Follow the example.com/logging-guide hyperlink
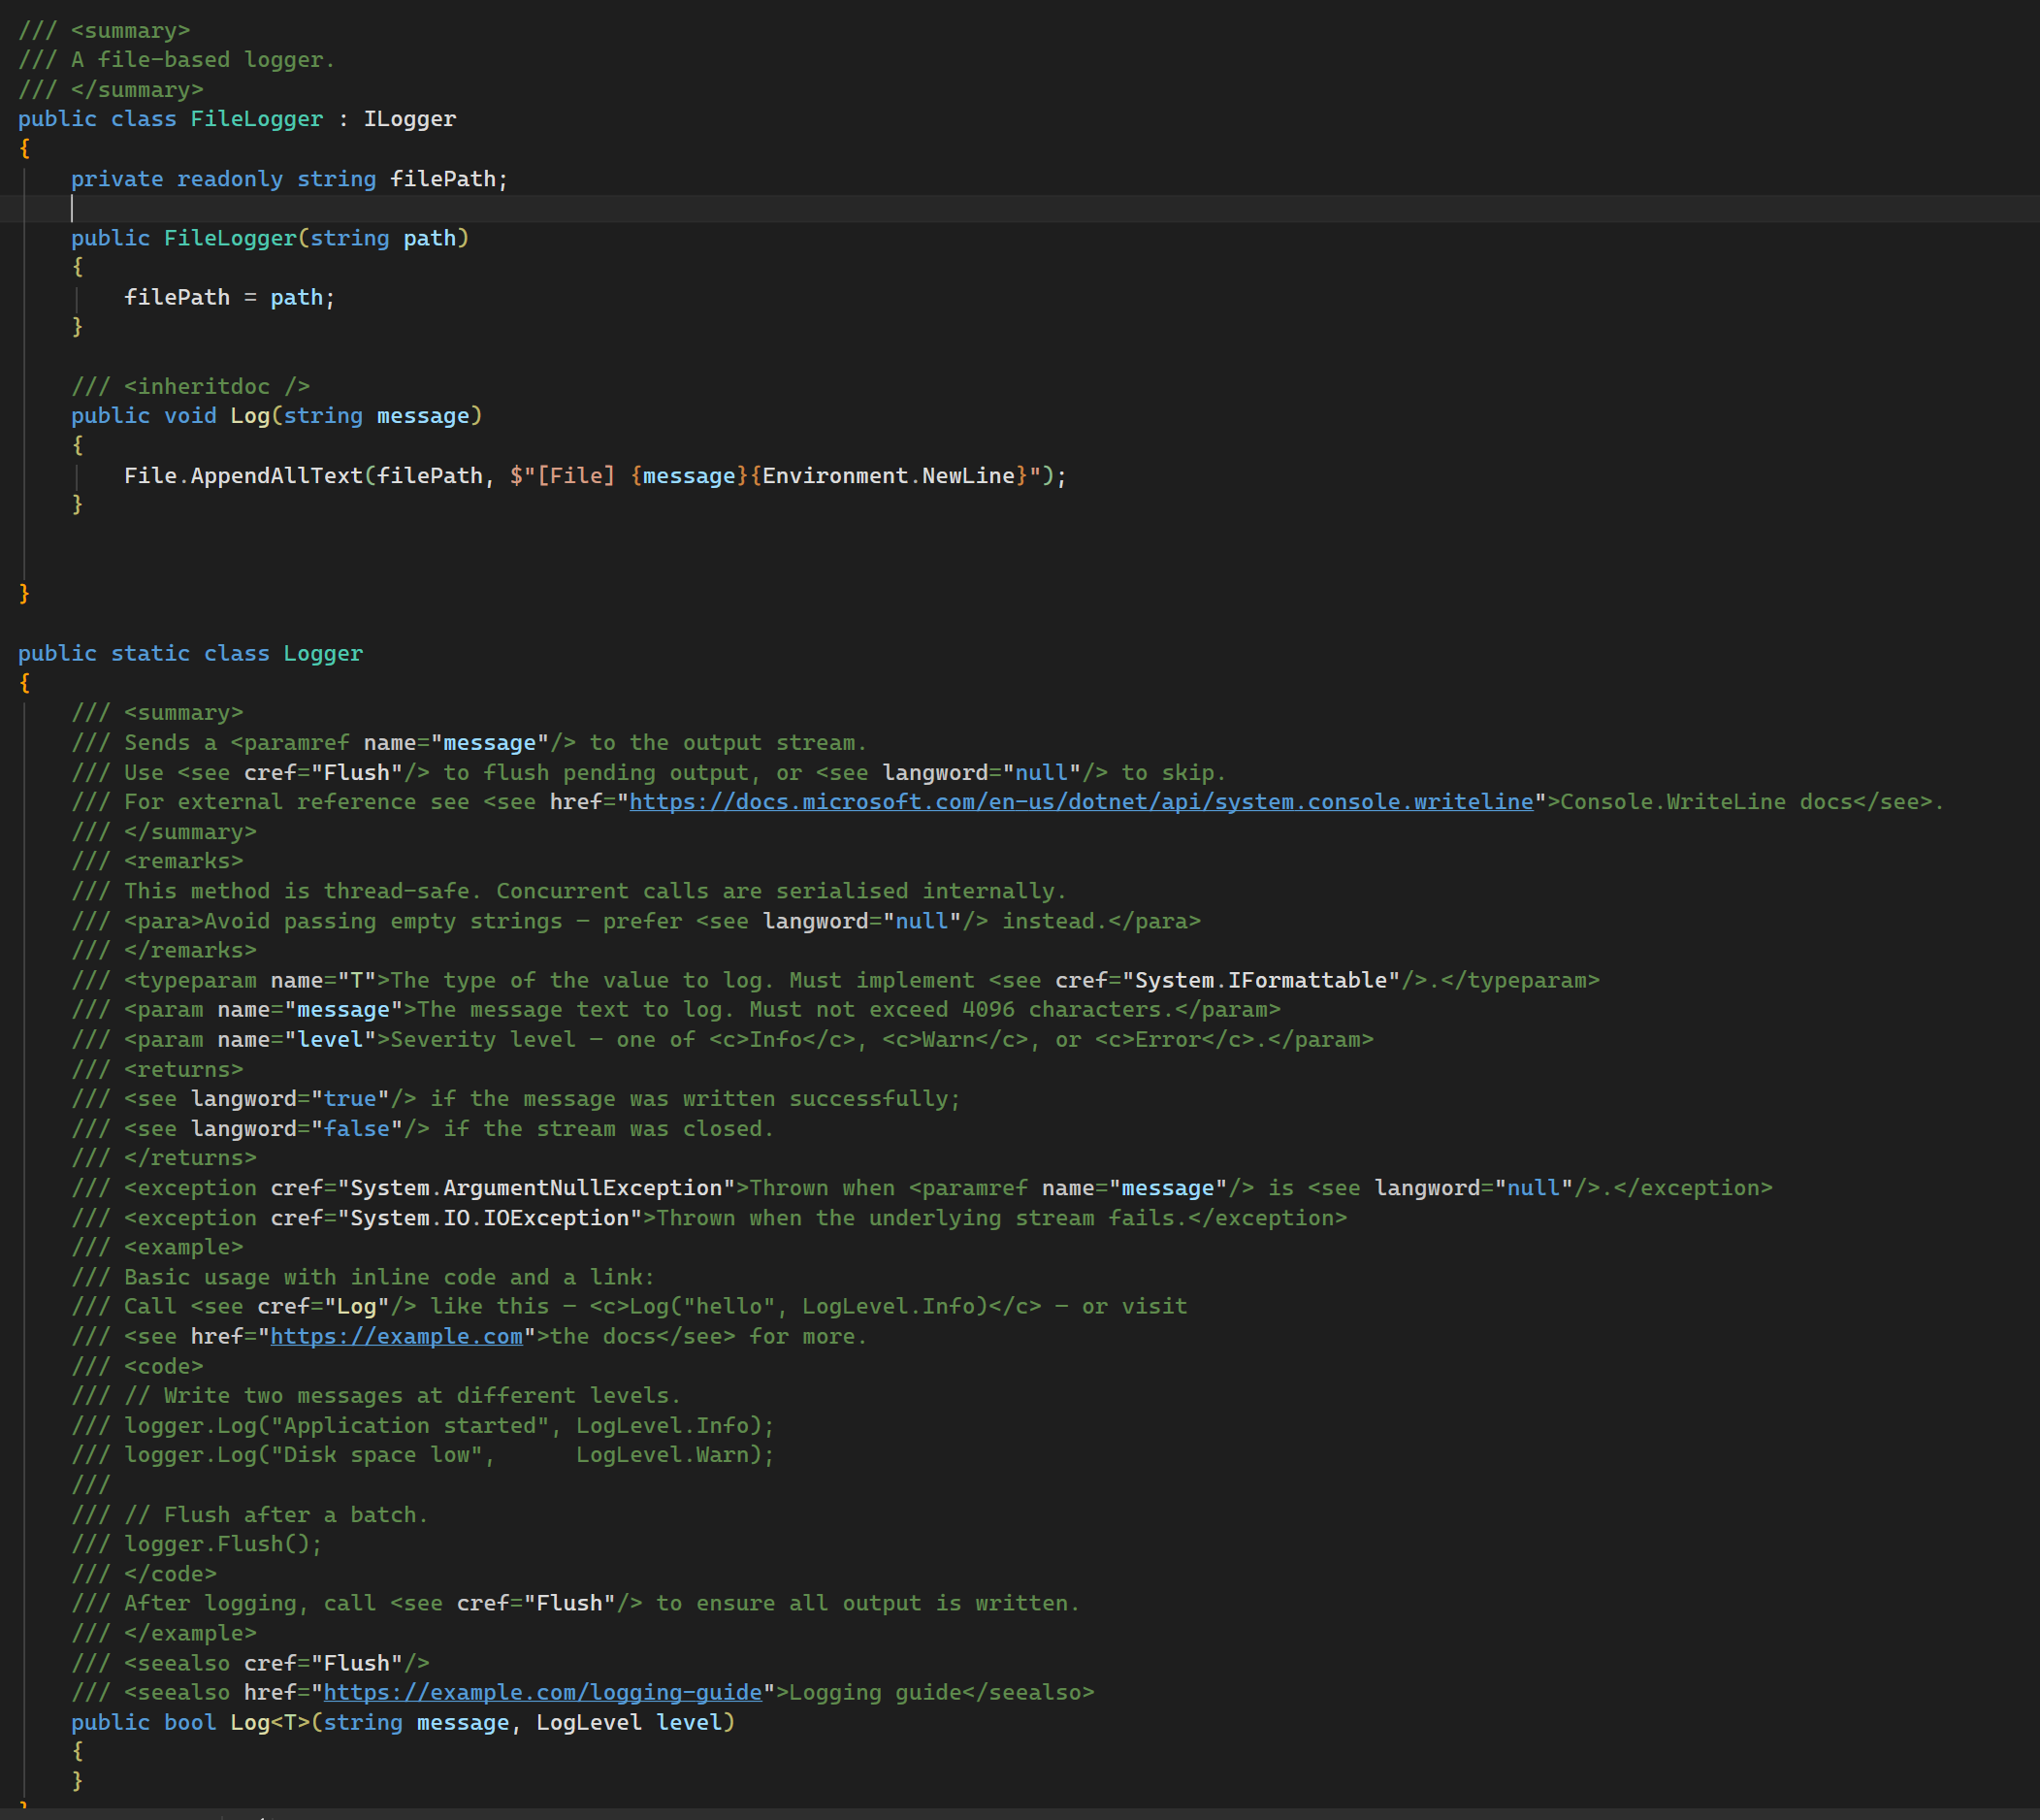The image size is (2040, 1820). tap(542, 1692)
